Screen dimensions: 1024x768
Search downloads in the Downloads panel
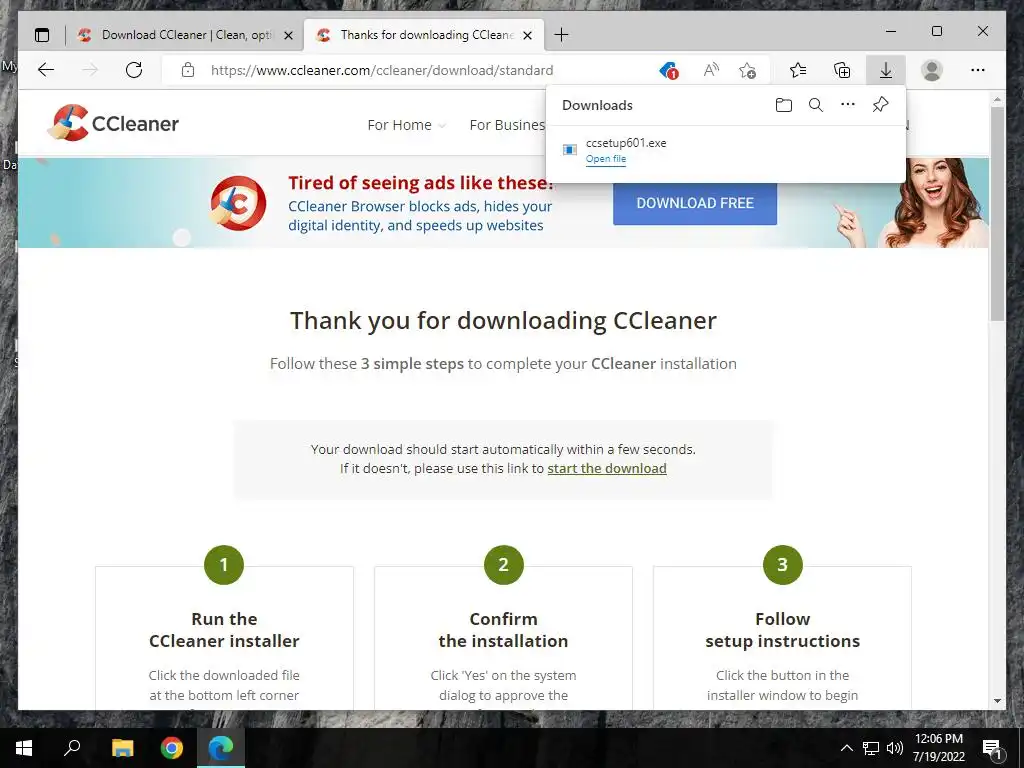(x=816, y=104)
